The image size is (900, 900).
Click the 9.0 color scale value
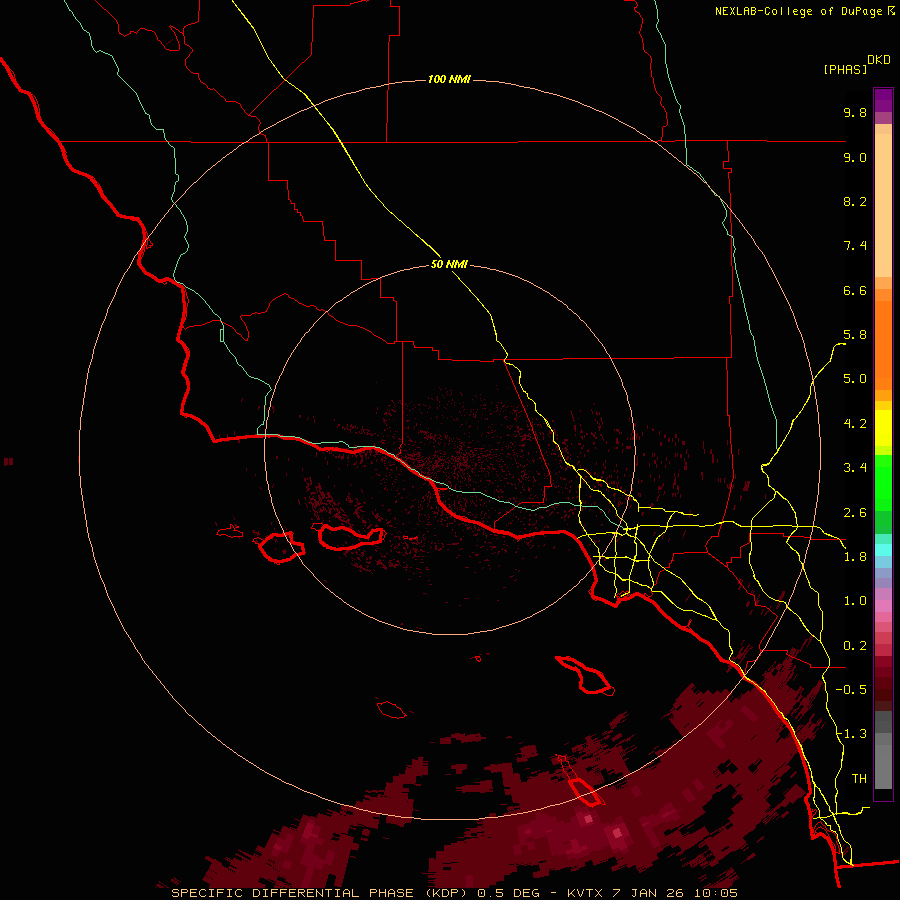tap(855, 157)
